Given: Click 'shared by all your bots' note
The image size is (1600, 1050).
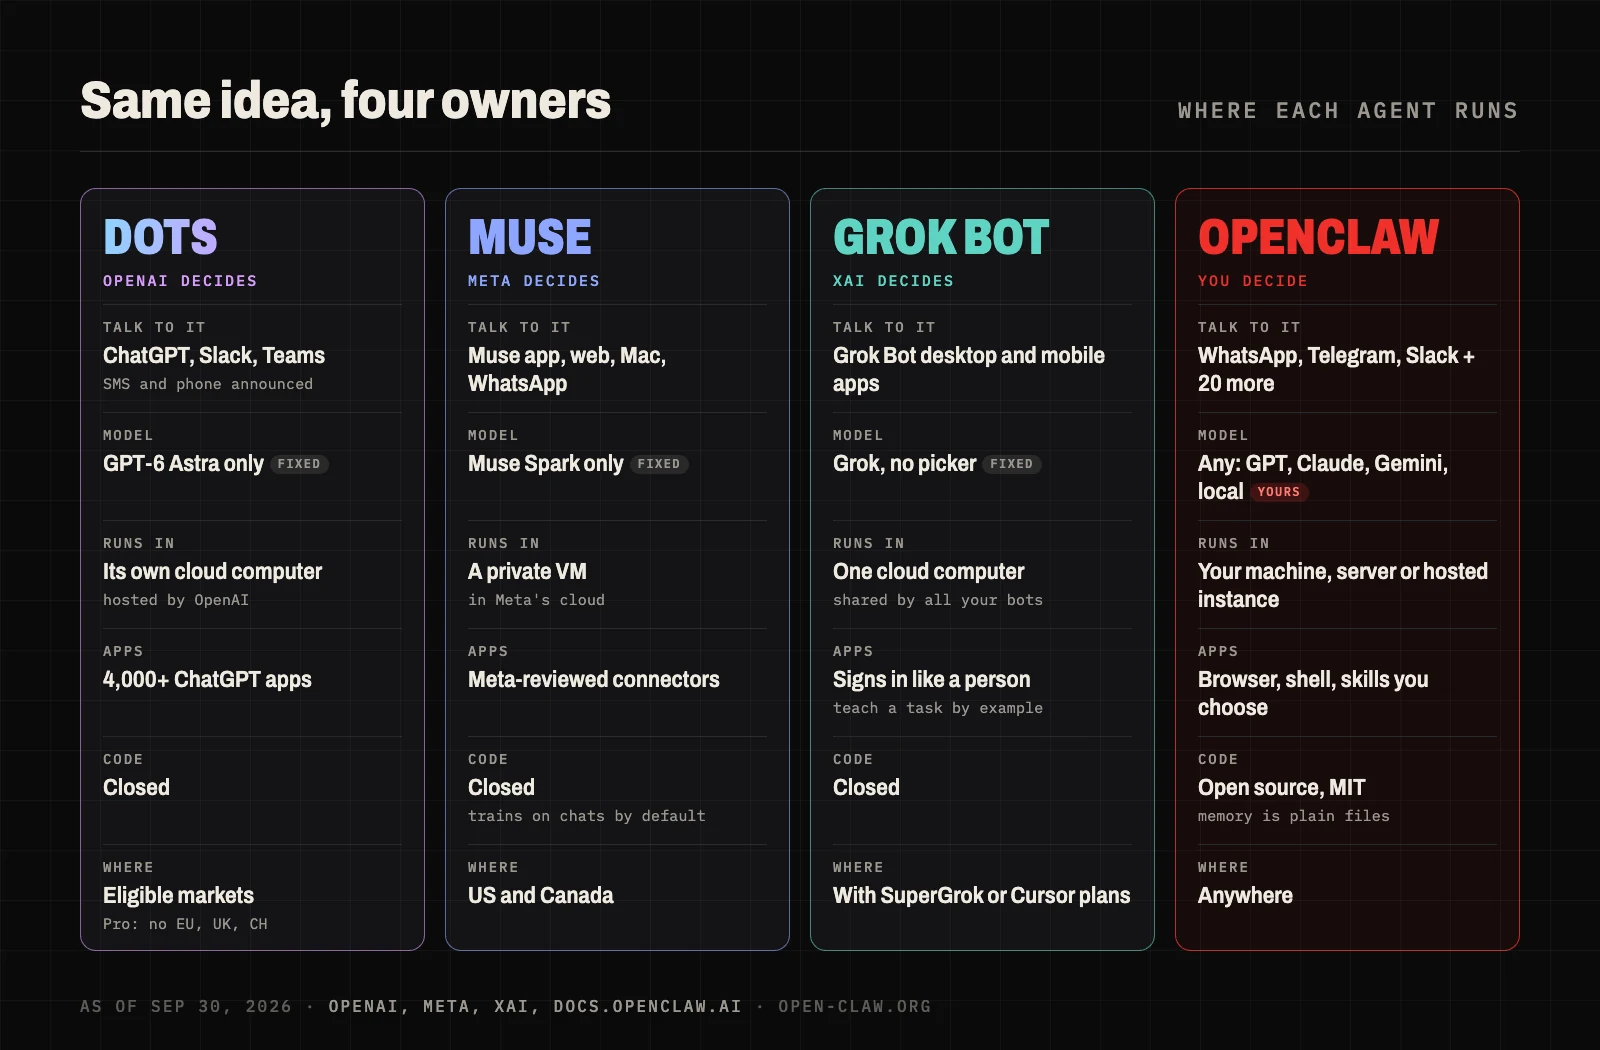Looking at the screenshot, I should click(x=938, y=600).
